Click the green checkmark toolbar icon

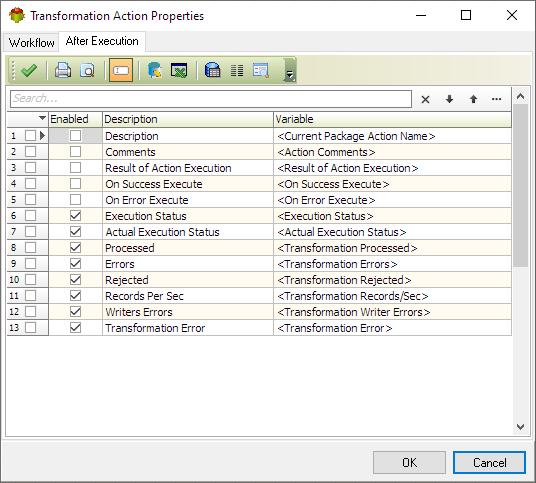29,70
